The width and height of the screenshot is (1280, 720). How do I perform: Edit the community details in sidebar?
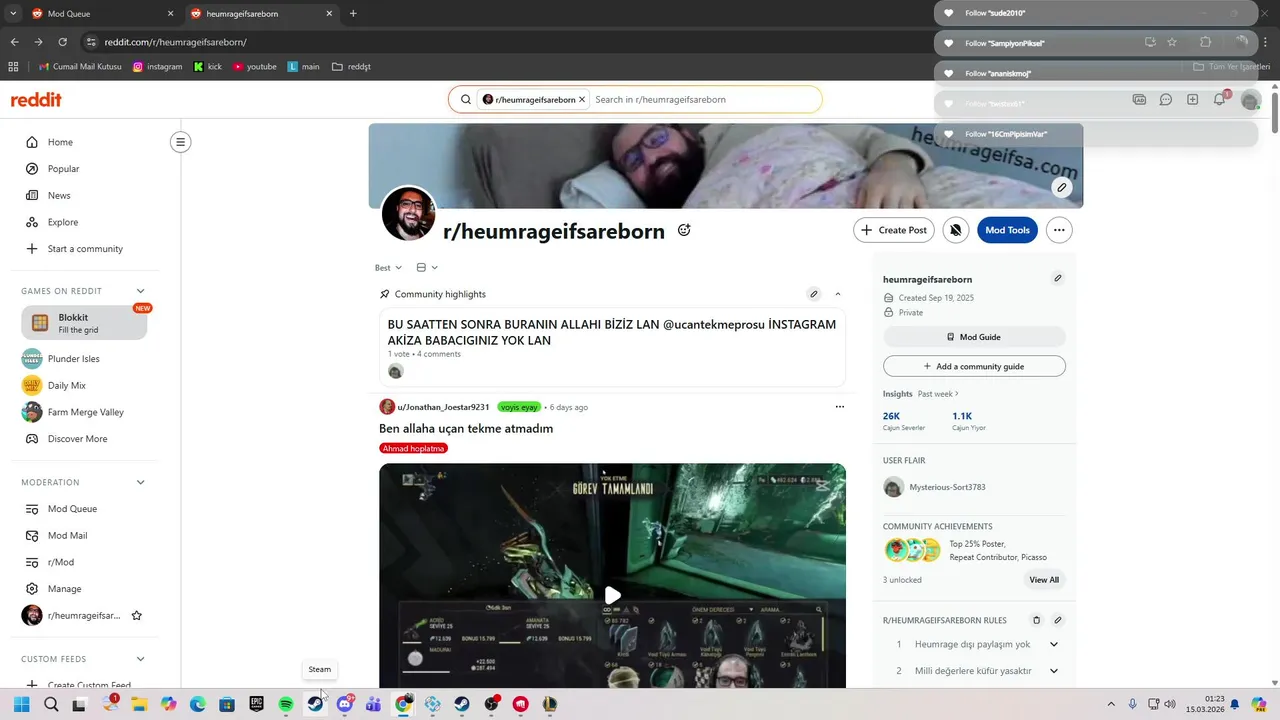1058,278
